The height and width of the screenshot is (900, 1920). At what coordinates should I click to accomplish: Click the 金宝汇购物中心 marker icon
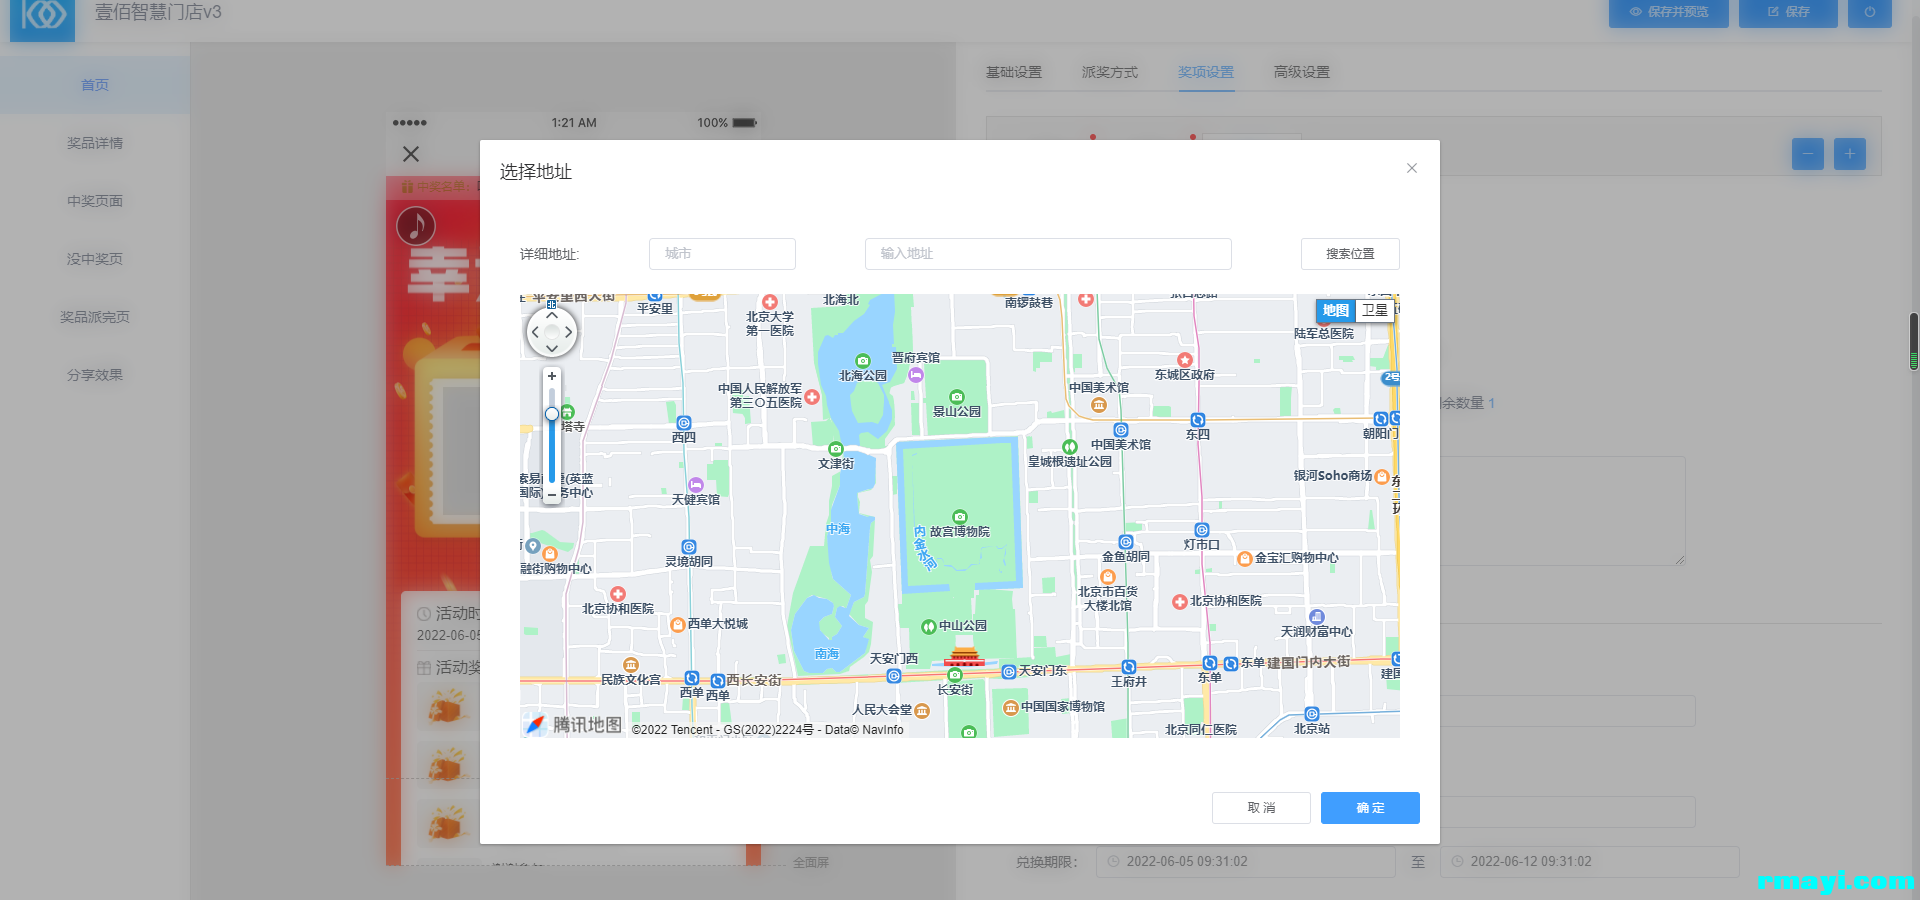pyautogui.click(x=1245, y=559)
